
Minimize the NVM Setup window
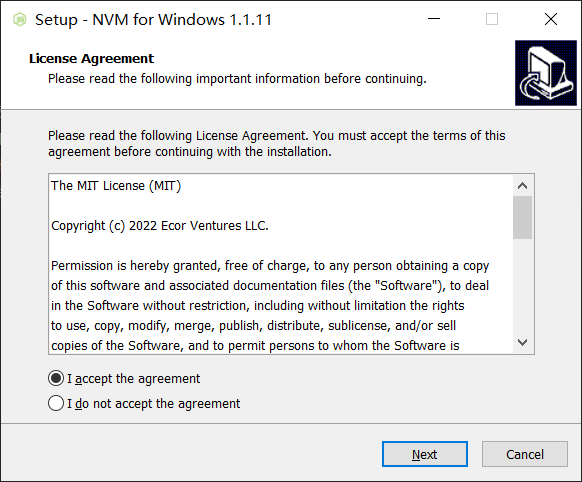434,19
